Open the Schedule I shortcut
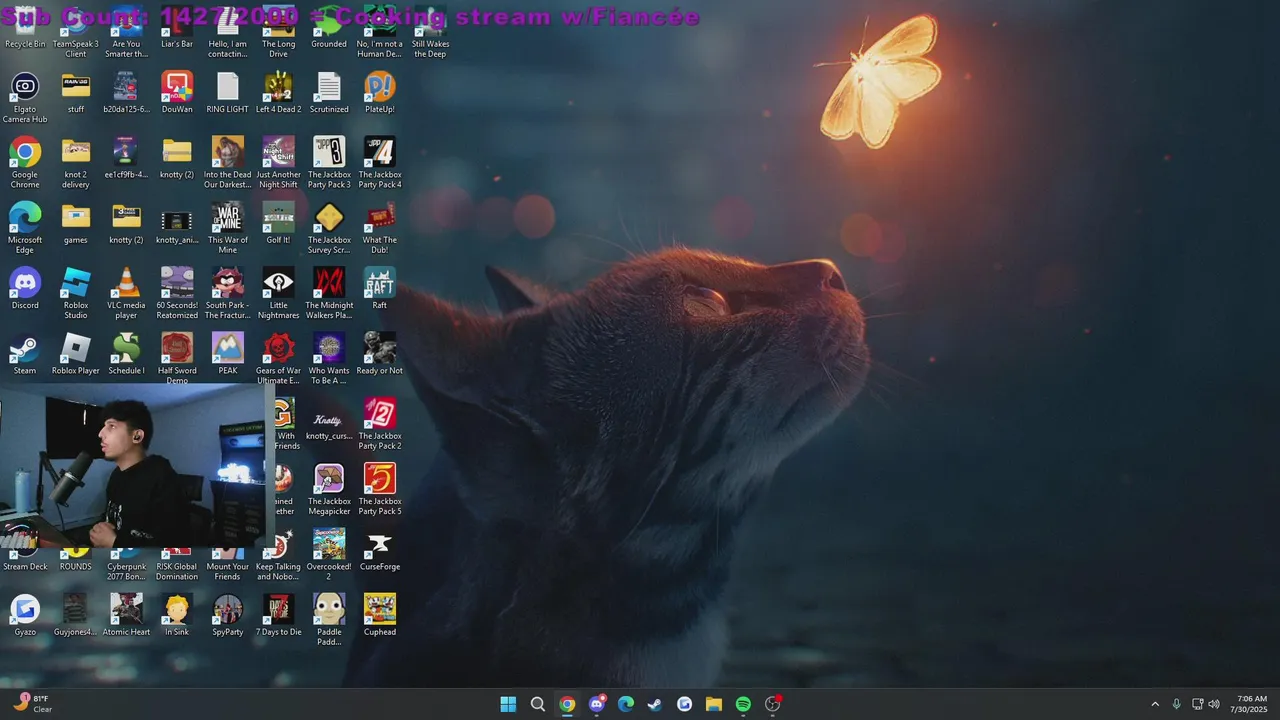 (126, 353)
